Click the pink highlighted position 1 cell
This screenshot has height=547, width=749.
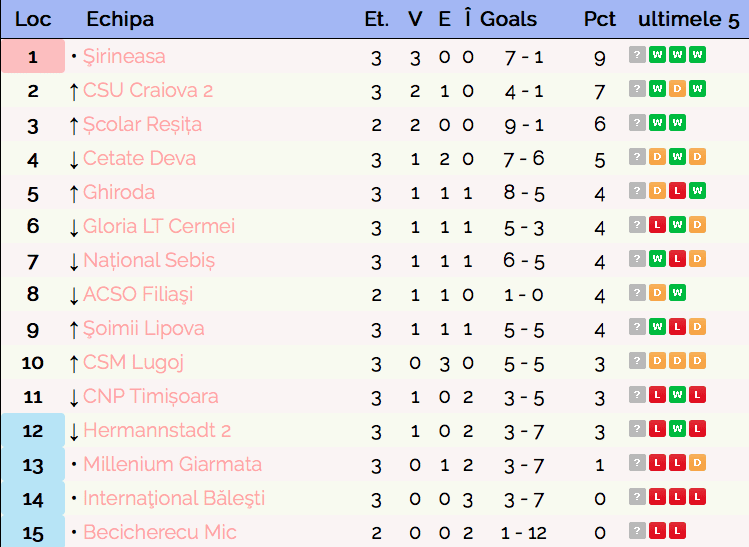[x=33, y=56]
